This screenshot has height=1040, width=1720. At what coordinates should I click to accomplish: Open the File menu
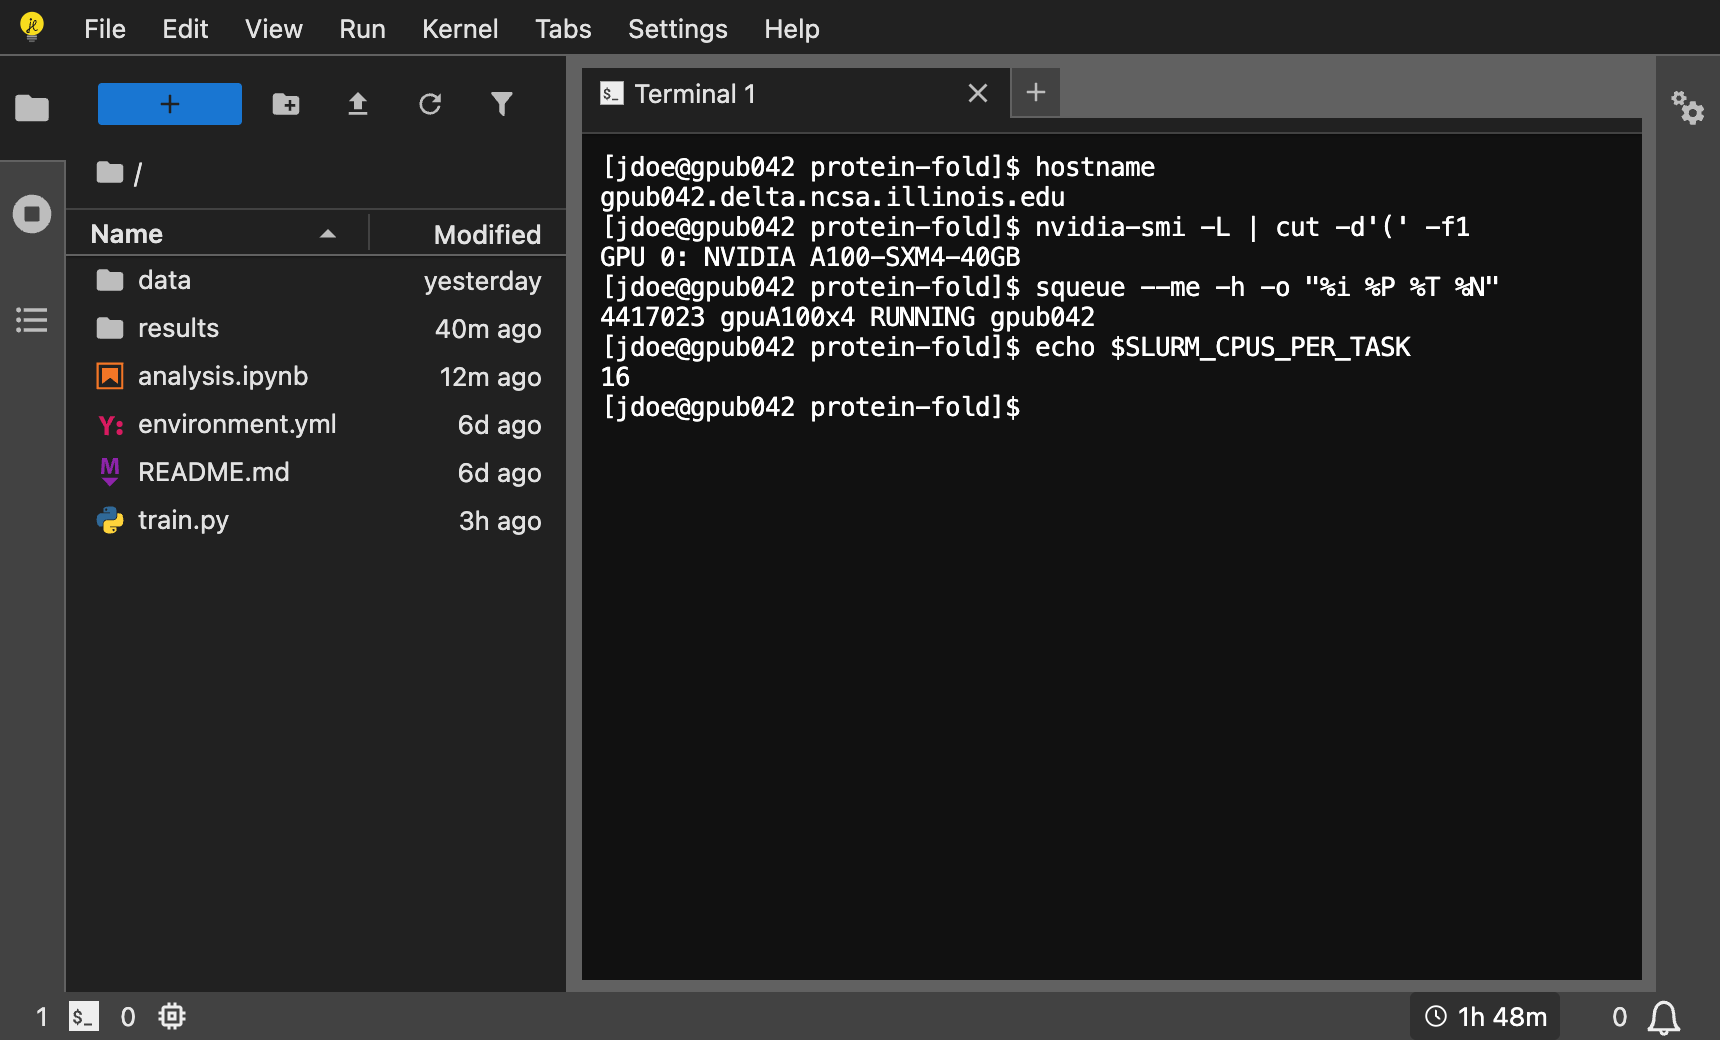point(105,29)
